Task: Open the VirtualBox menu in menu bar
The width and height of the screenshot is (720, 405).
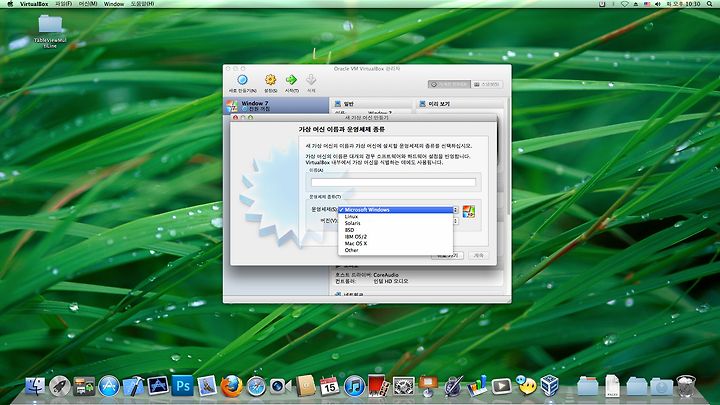Action: click(x=34, y=4)
